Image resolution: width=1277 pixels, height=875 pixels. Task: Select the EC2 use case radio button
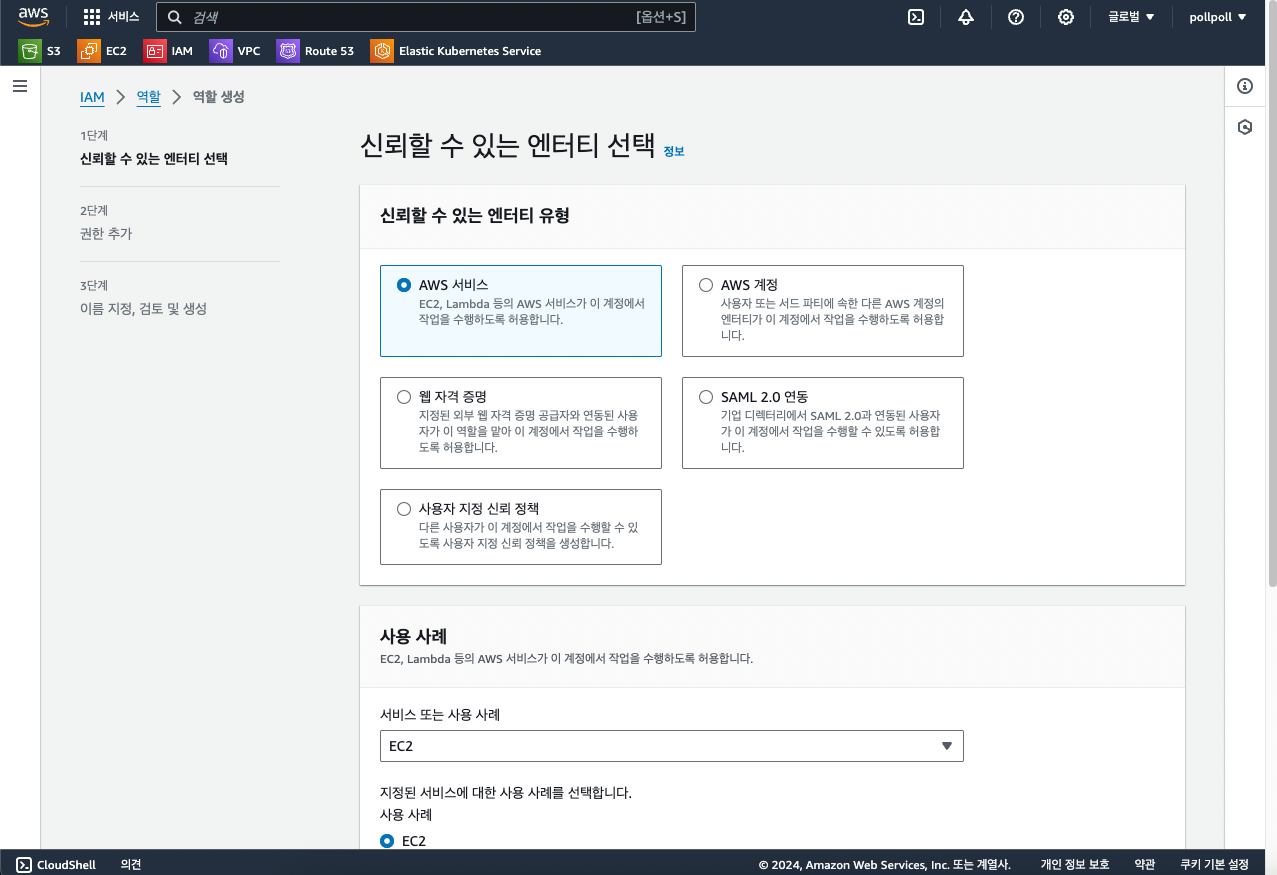387,841
